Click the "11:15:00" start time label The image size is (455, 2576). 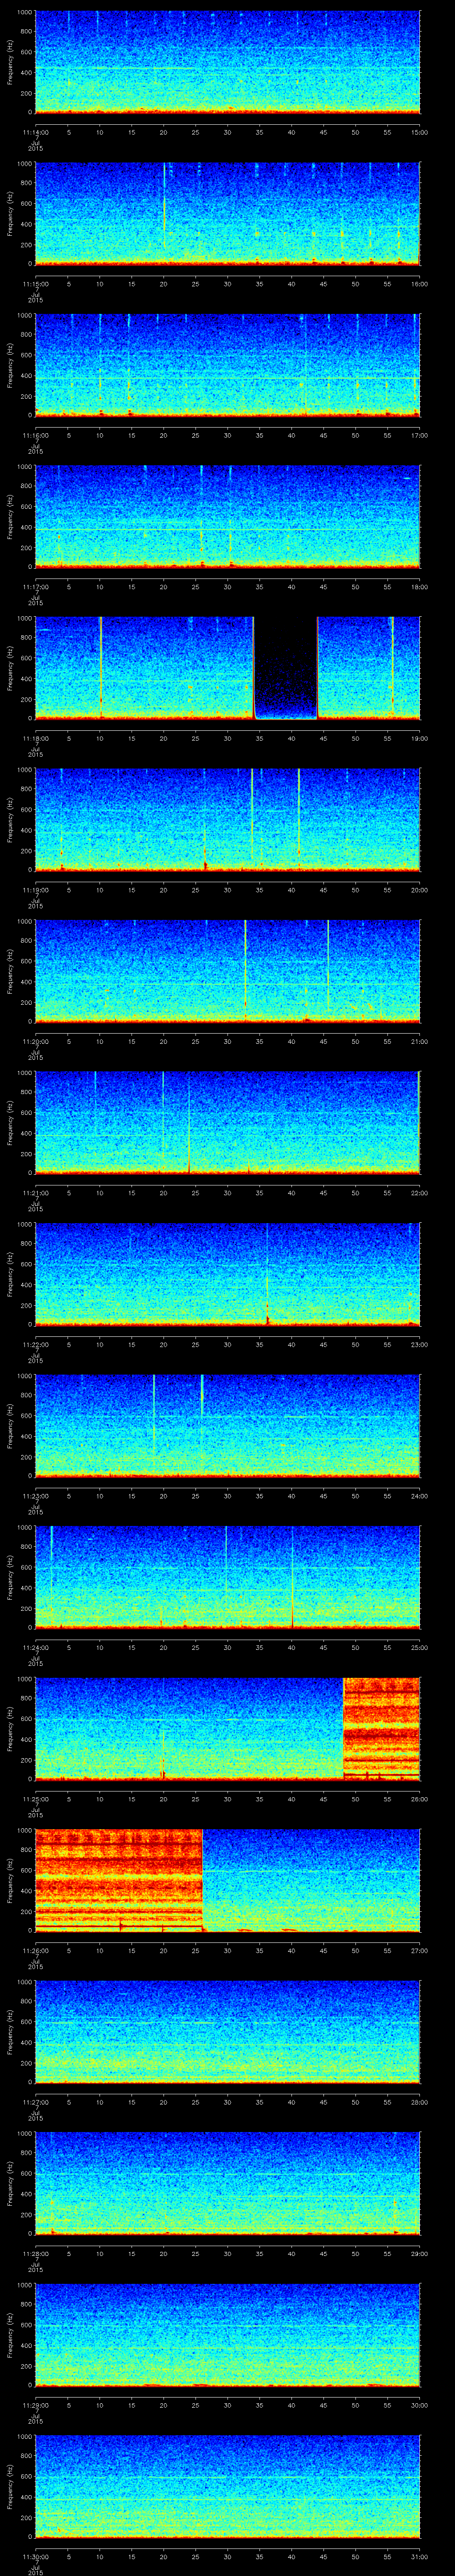35,284
